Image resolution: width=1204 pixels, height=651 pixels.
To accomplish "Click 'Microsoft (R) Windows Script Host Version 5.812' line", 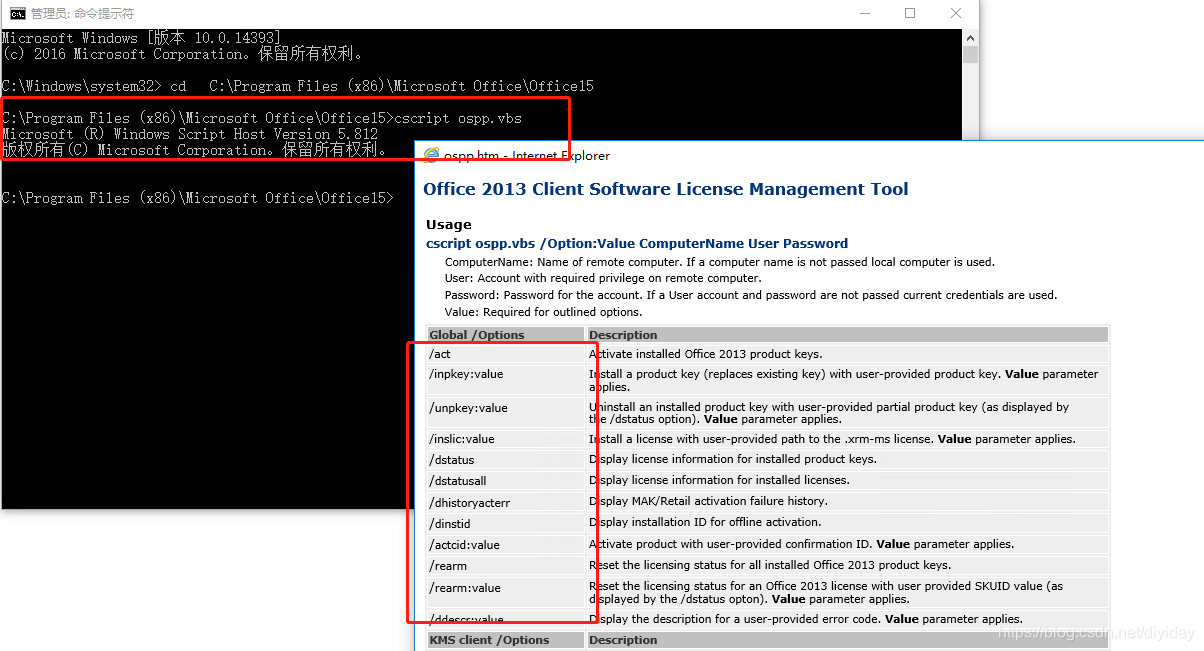I will point(190,134).
